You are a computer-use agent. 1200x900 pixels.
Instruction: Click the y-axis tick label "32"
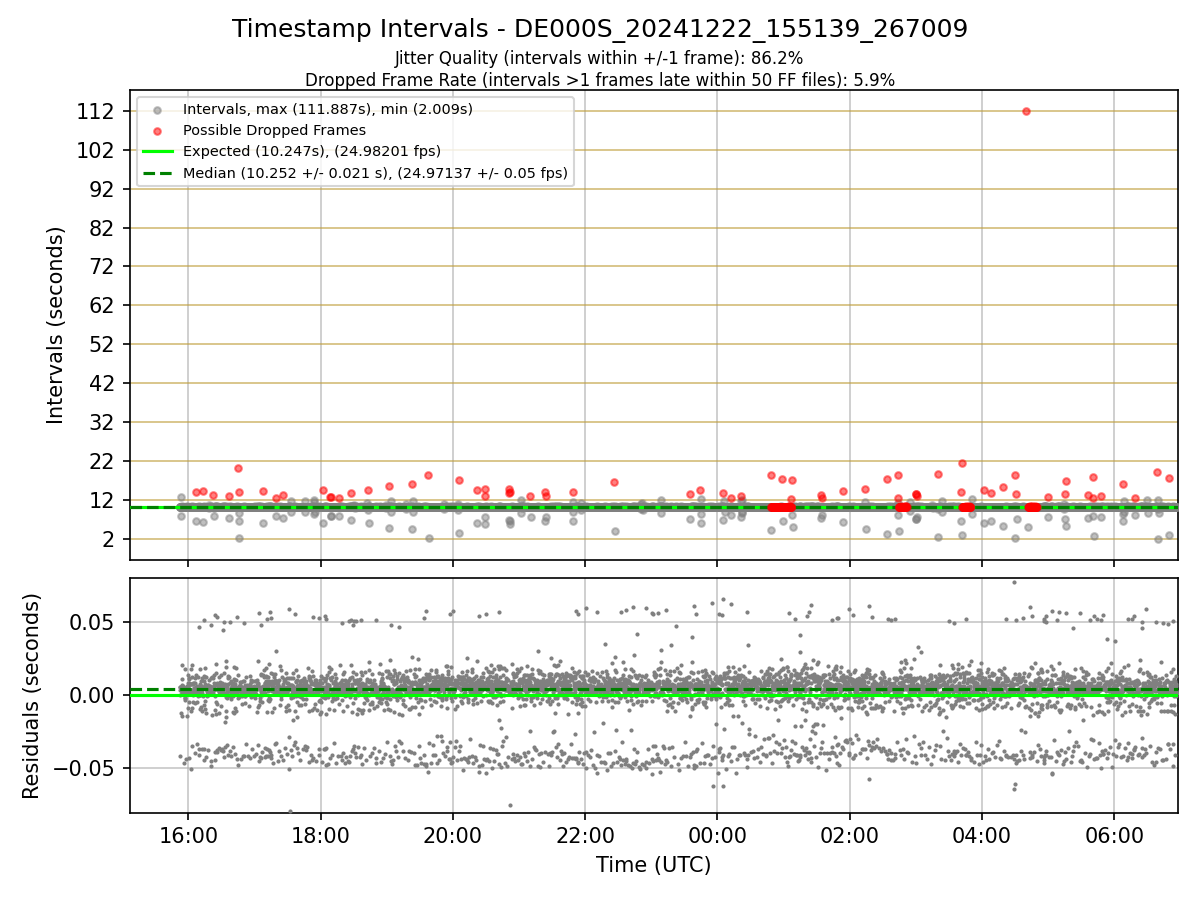point(101,423)
